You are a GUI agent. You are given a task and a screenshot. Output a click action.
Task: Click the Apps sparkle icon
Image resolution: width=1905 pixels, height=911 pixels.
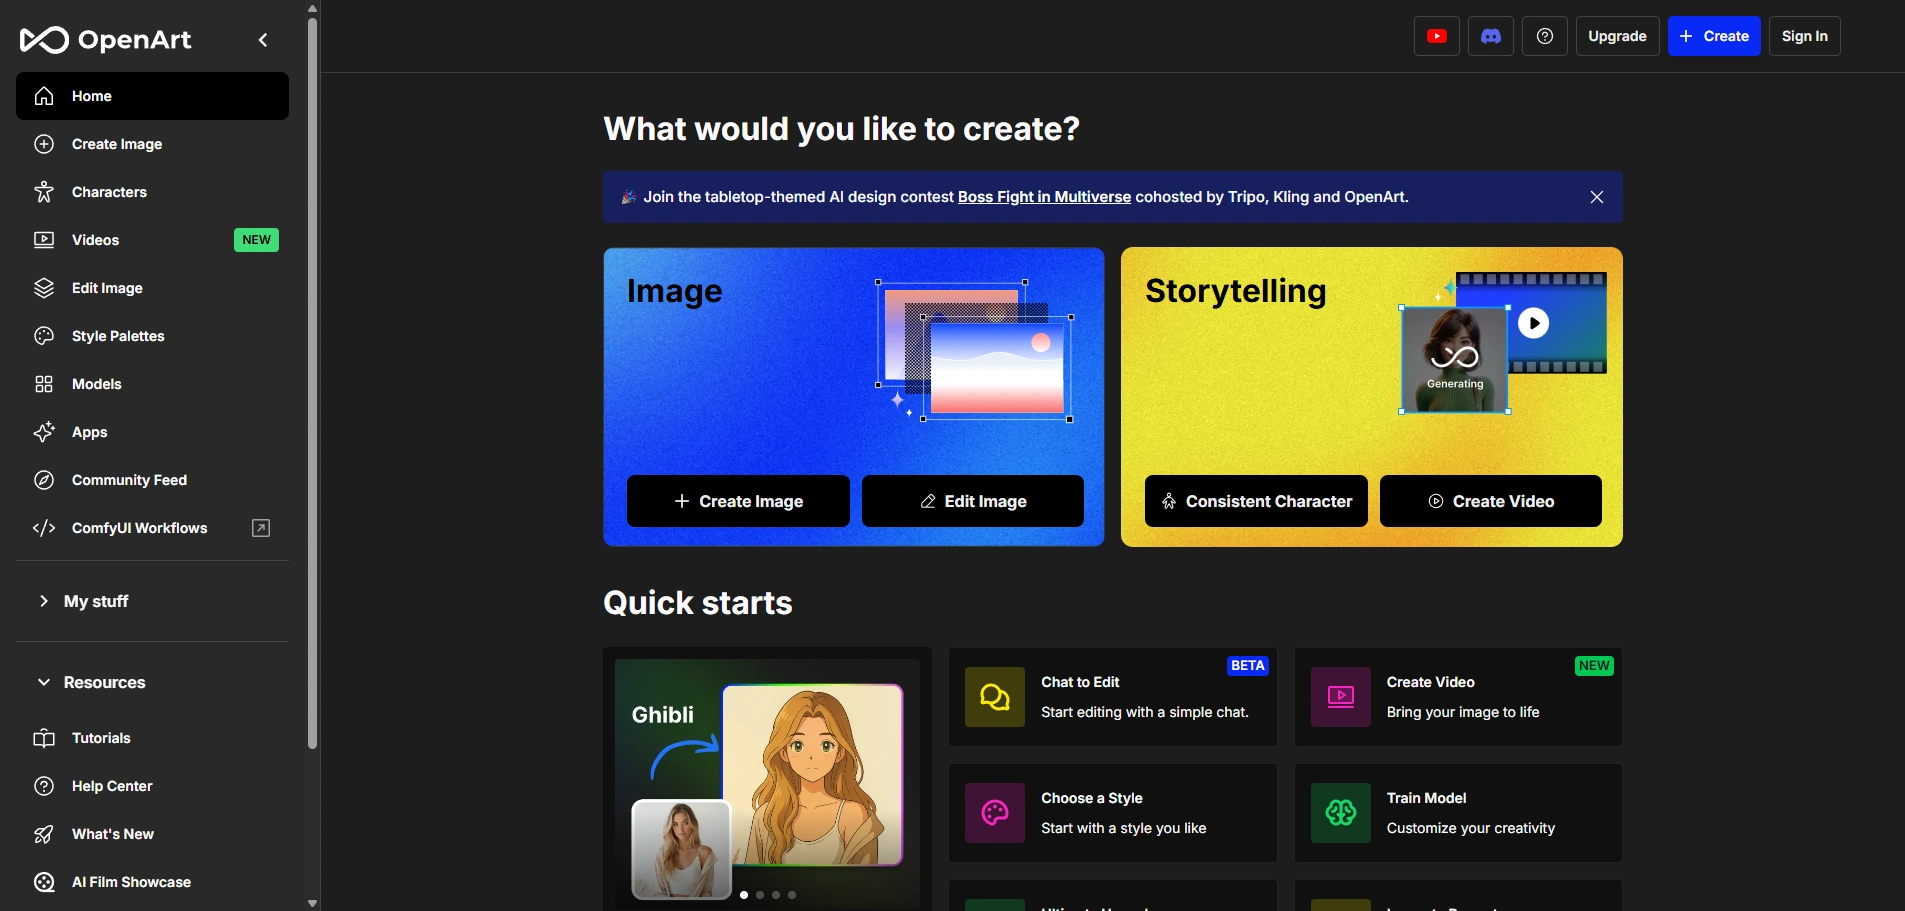[44, 432]
